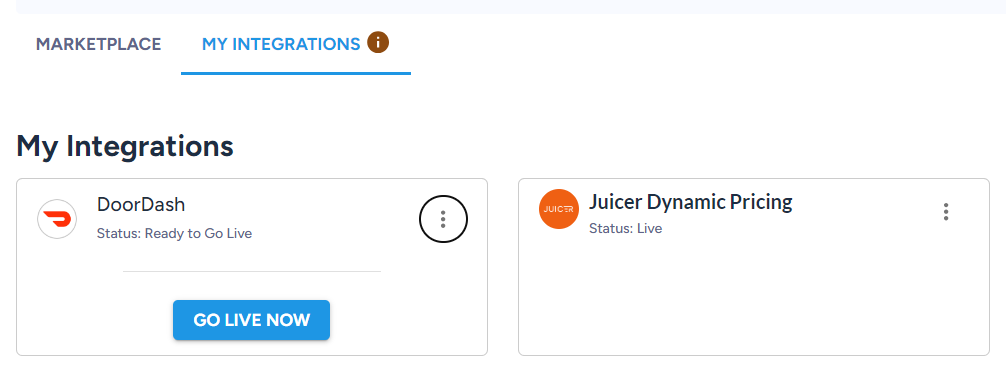Screen dimensions: 1006x378
Task: Click the empty area of the Juicer card
Action: coord(754,295)
